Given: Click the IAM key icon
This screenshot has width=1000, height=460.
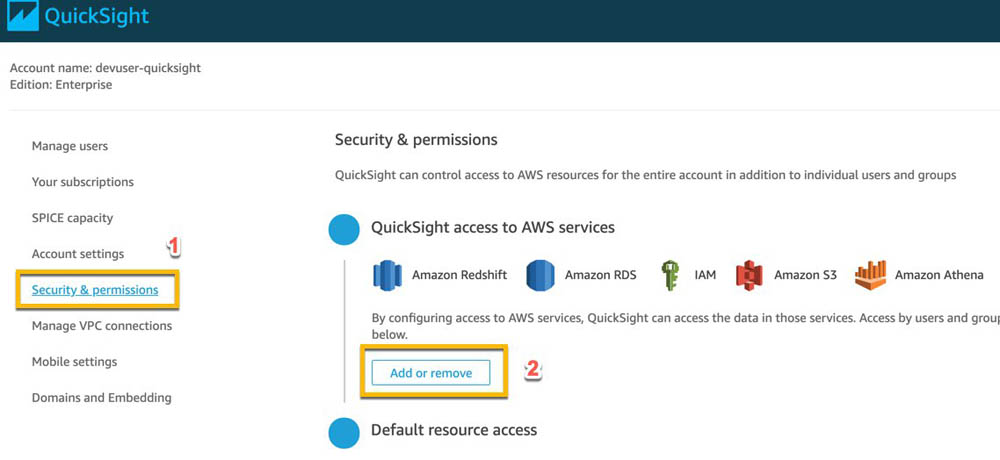Looking at the screenshot, I should (x=670, y=275).
